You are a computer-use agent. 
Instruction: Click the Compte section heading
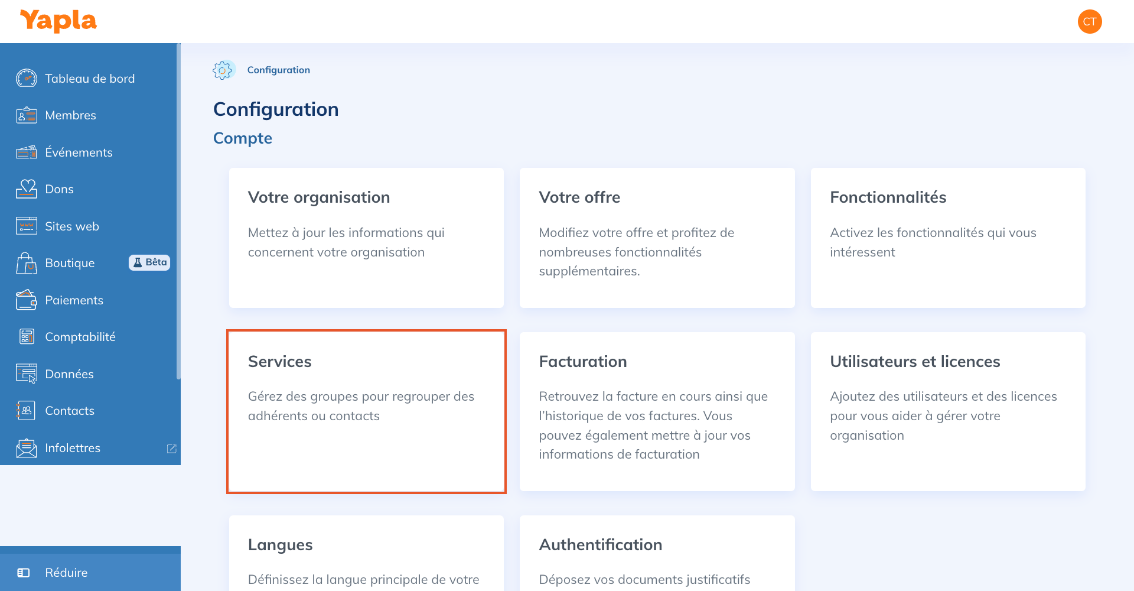(243, 138)
